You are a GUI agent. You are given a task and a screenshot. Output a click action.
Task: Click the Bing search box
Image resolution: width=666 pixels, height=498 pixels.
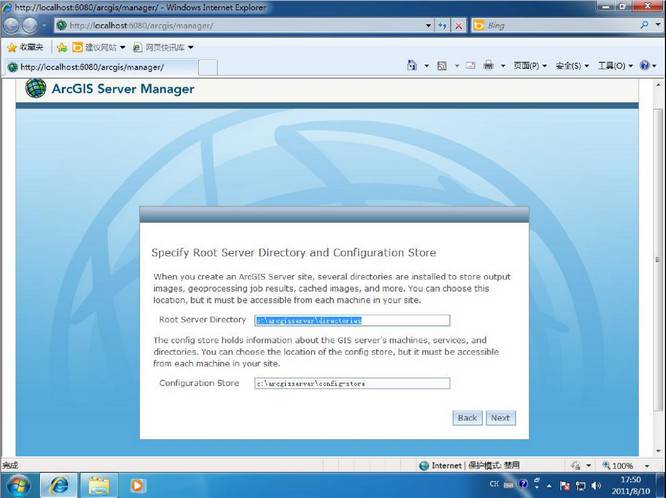click(556, 25)
